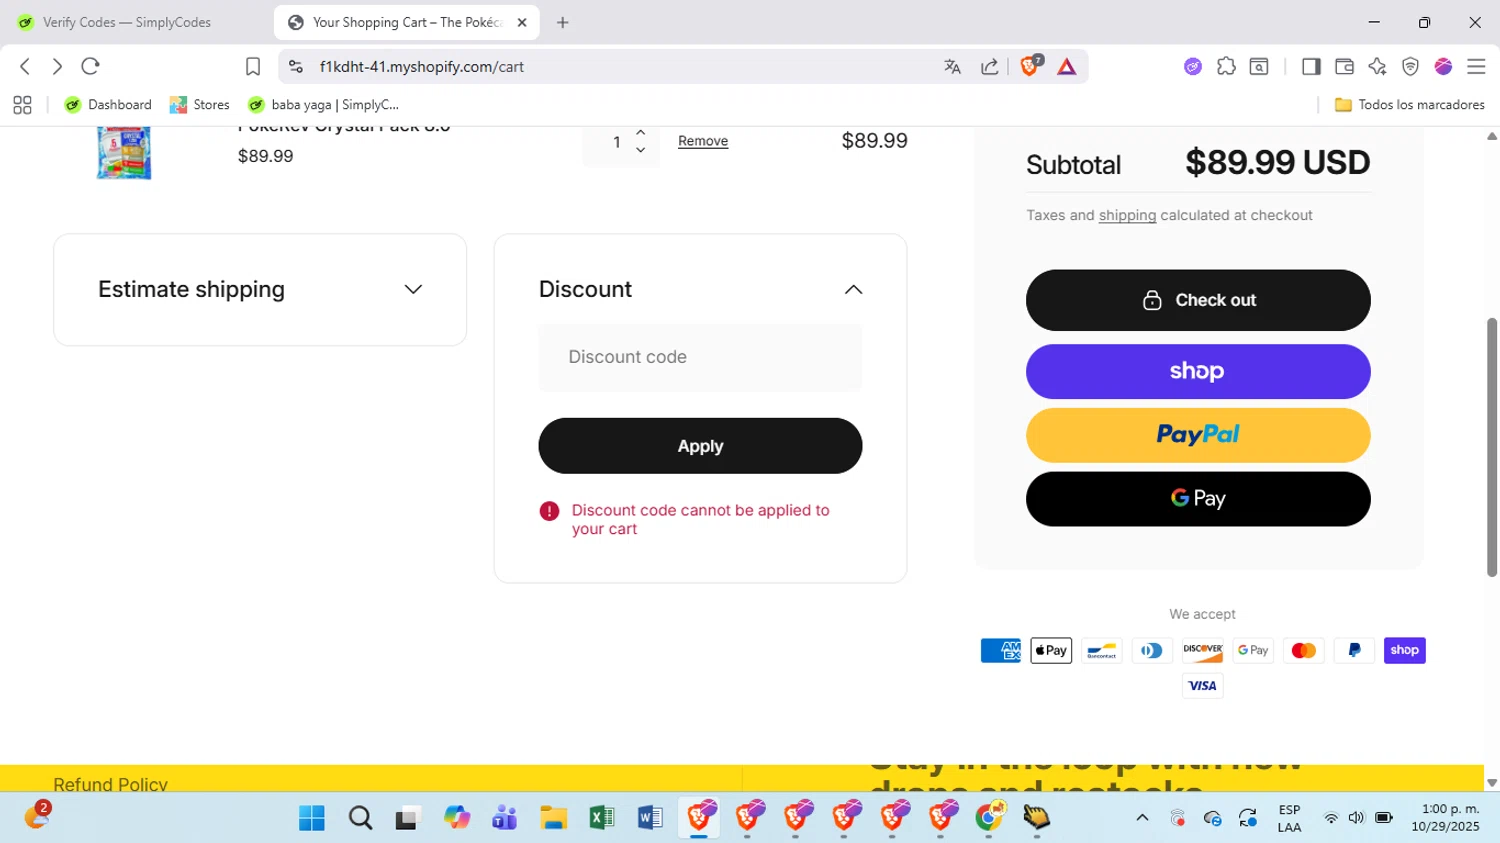Expand the Estimate shipping section
The image size is (1500, 843).
(260, 289)
